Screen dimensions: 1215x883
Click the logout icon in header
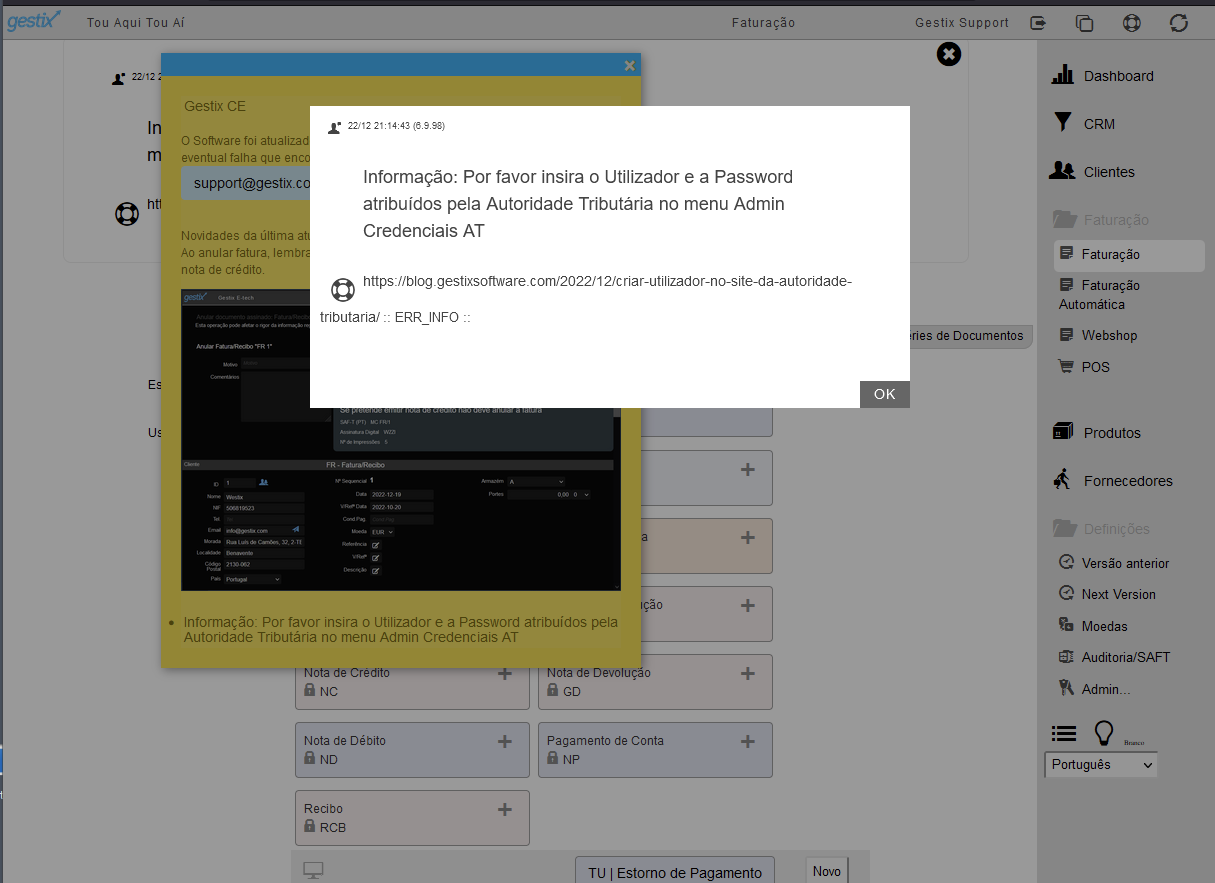[1038, 22]
